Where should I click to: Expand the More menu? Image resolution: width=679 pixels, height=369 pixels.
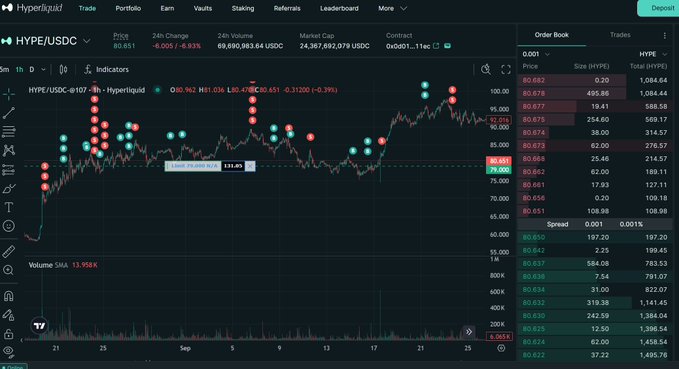pyautogui.click(x=392, y=8)
